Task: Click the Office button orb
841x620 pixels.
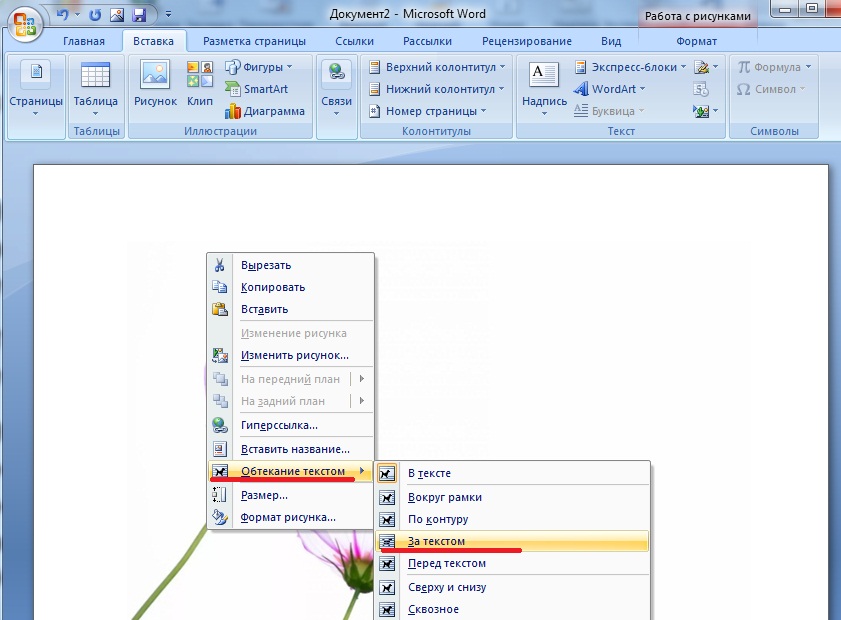Action: pyautogui.click(x=25, y=24)
